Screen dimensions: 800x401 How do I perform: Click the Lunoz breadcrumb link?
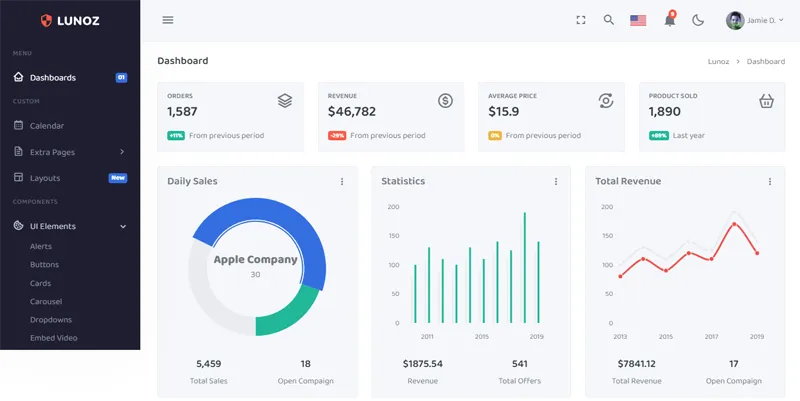tap(718, 61)
